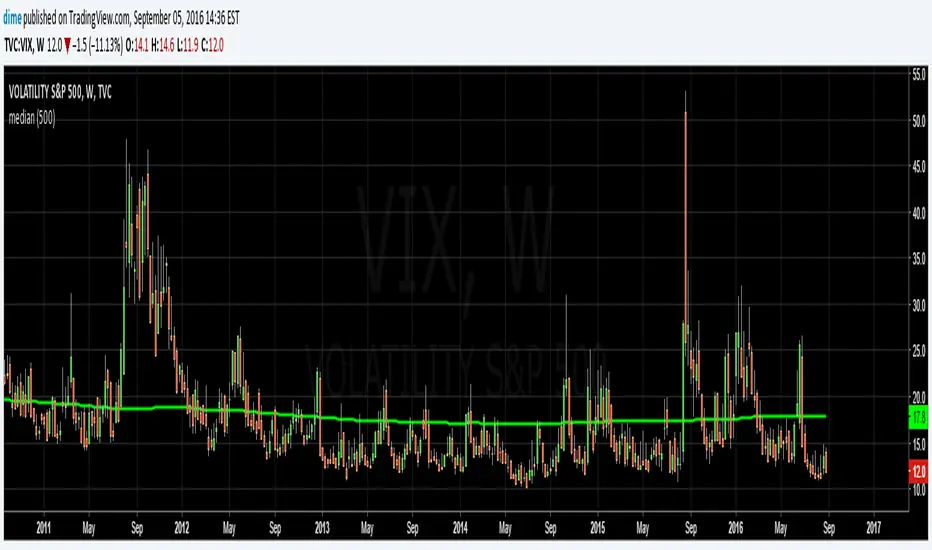Select the median (500) indicator label
Image resolution: width=932 pixels, height=550 pixels.
[32, 118]
